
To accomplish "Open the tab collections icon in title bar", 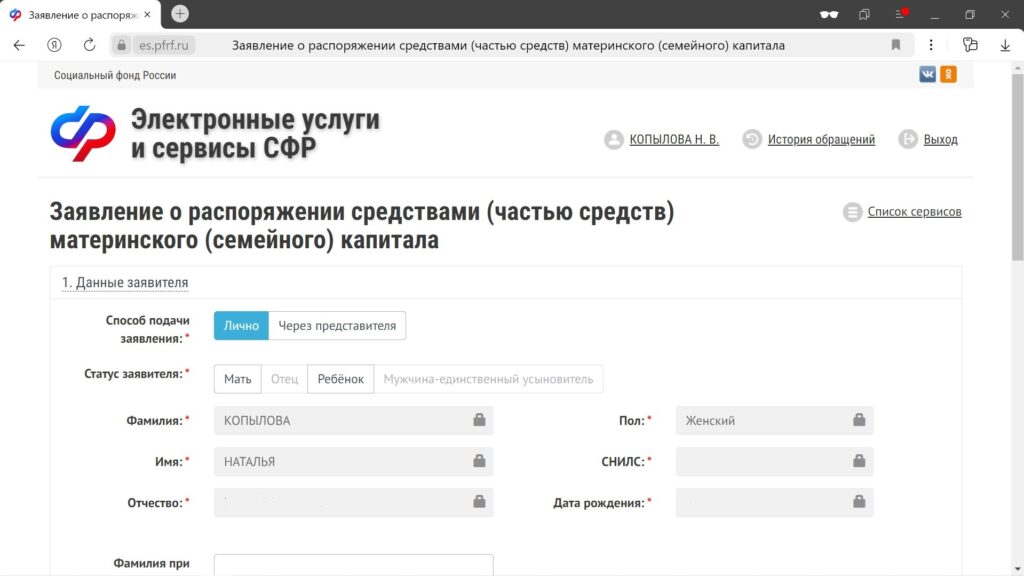I will (x=865, y=14).
